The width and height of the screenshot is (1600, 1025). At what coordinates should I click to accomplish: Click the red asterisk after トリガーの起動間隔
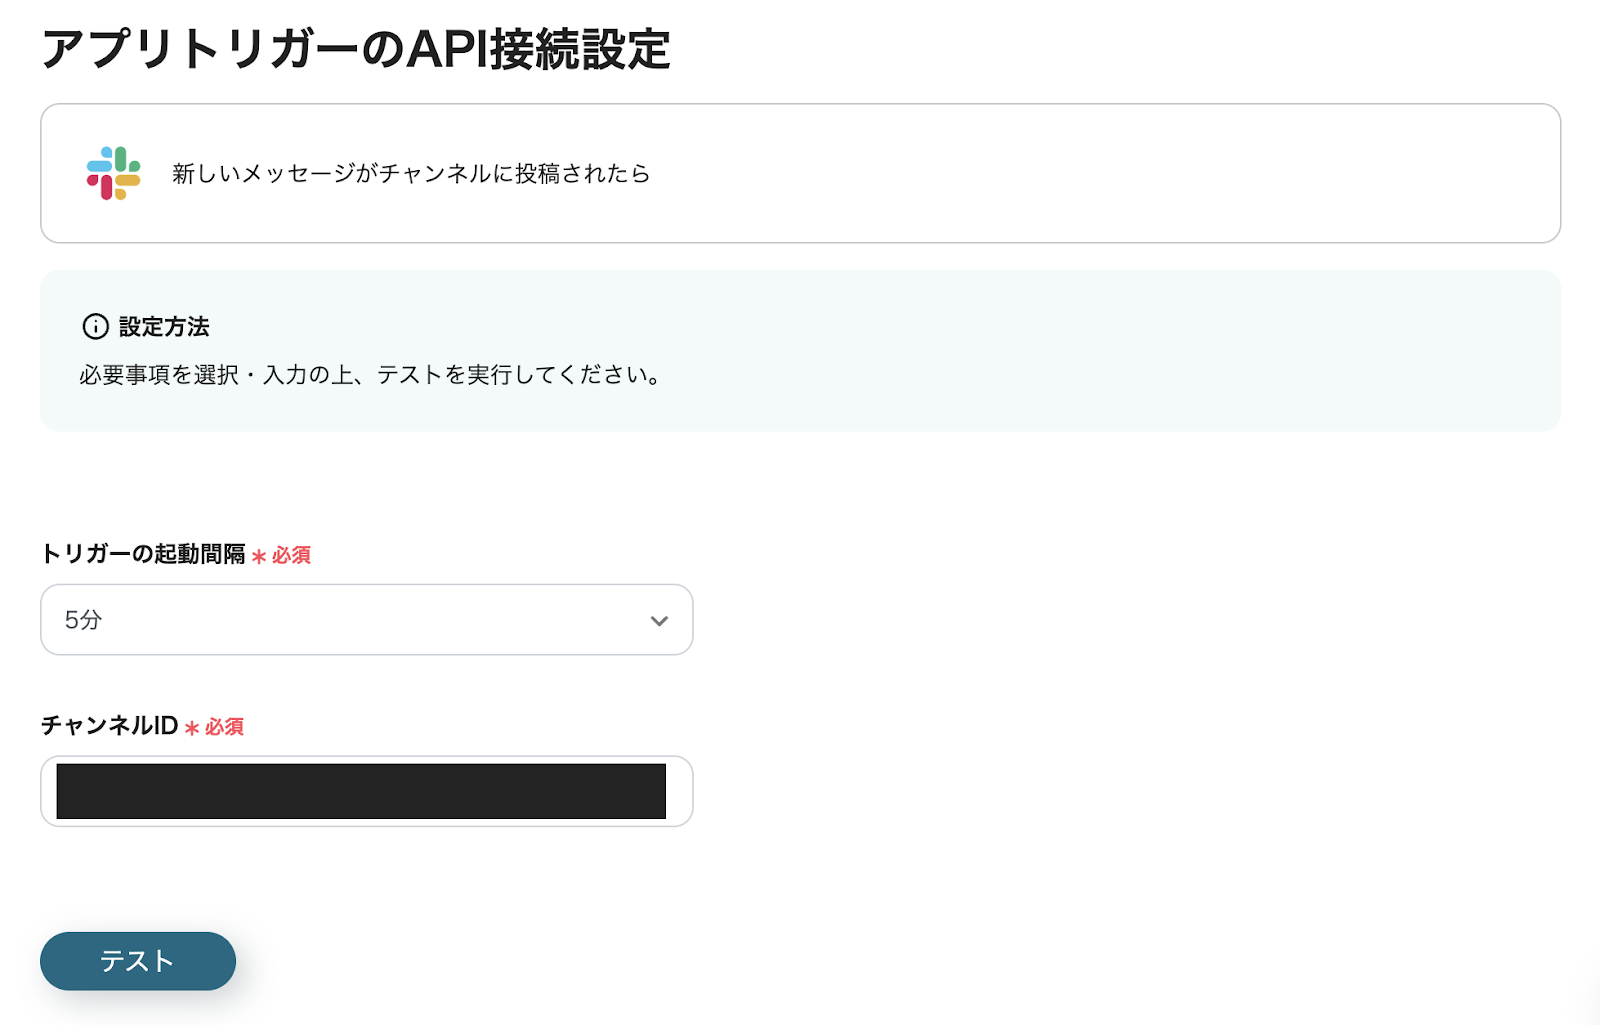point(259,556)
